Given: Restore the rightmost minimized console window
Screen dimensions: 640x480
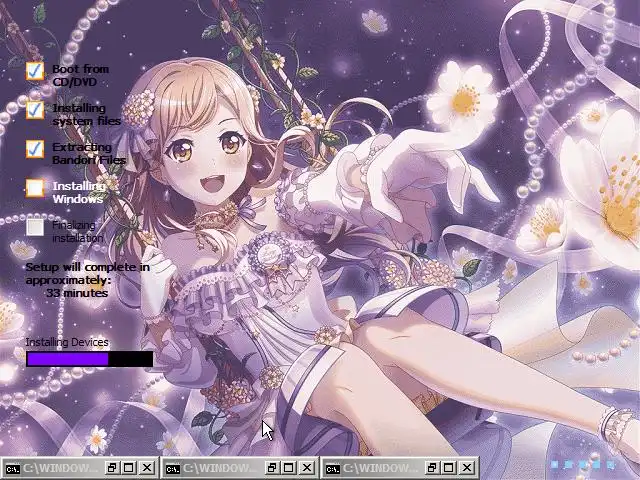Looking at the screenshot, I should [431, 468].
